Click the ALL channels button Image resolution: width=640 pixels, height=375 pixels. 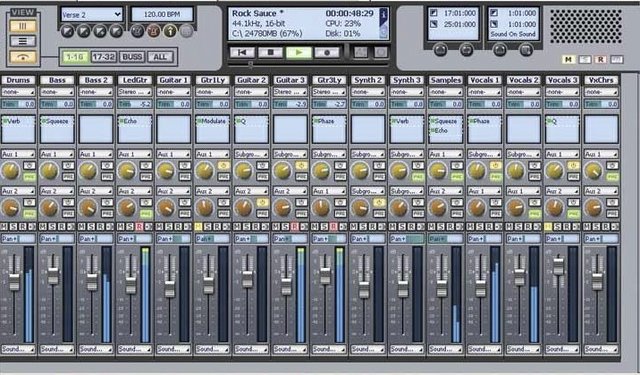pyautogui.click(x=160, y=57)
